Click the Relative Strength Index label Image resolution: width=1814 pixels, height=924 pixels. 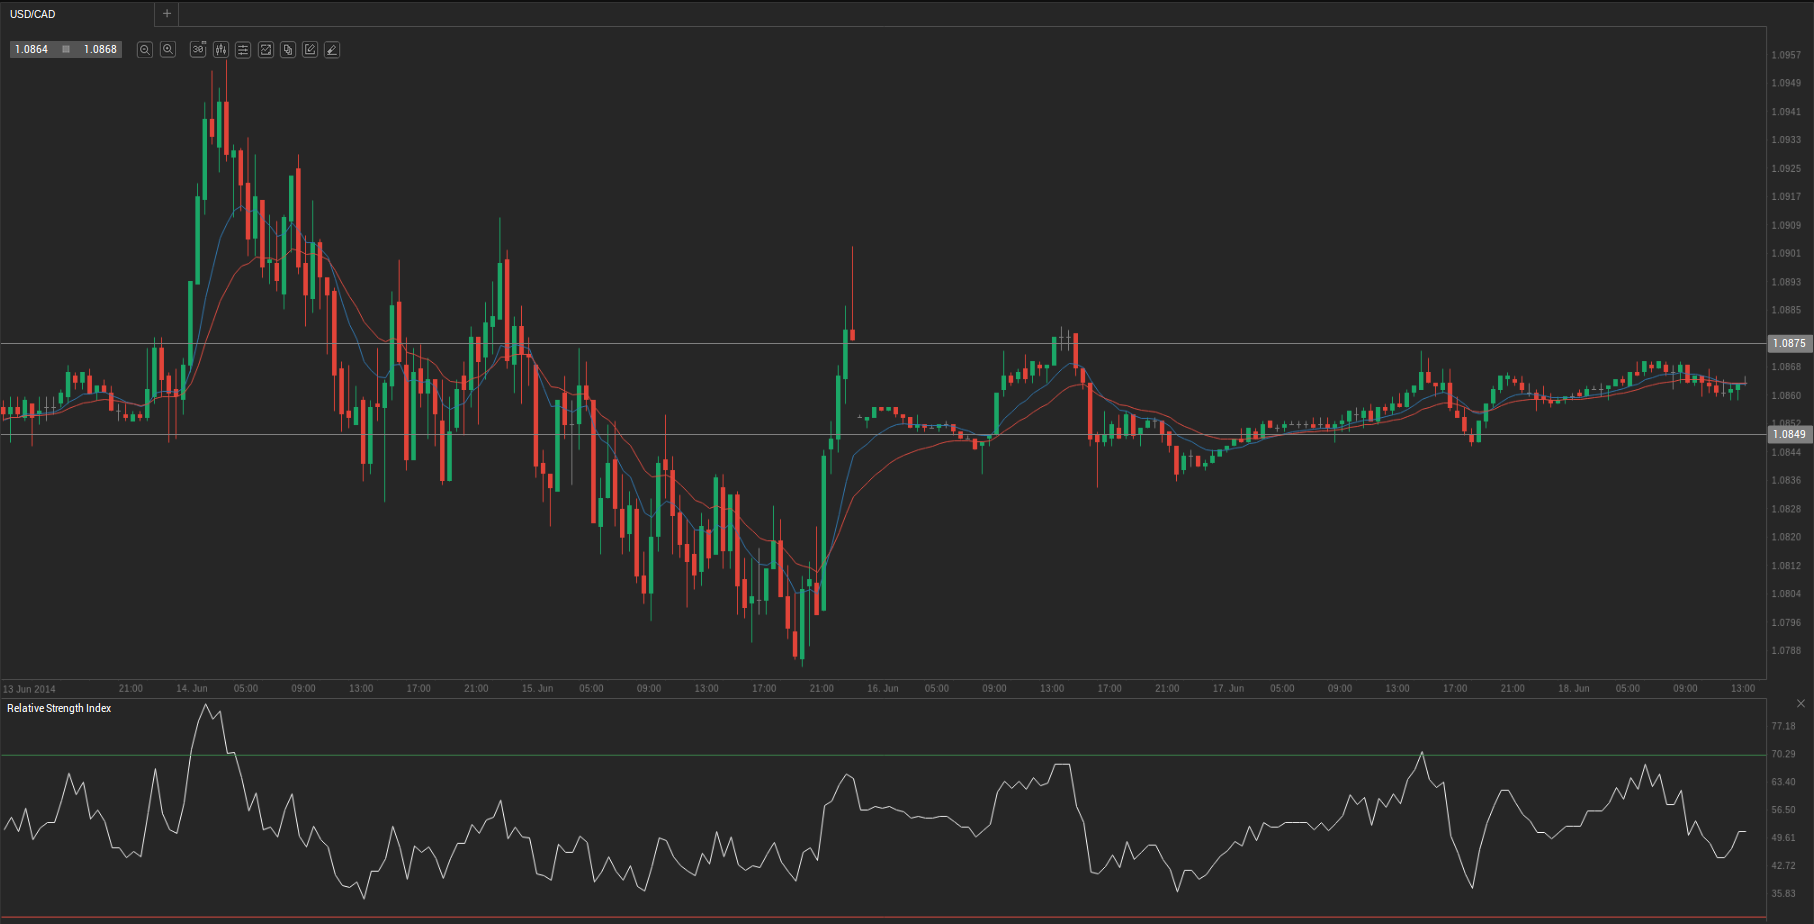59,708
